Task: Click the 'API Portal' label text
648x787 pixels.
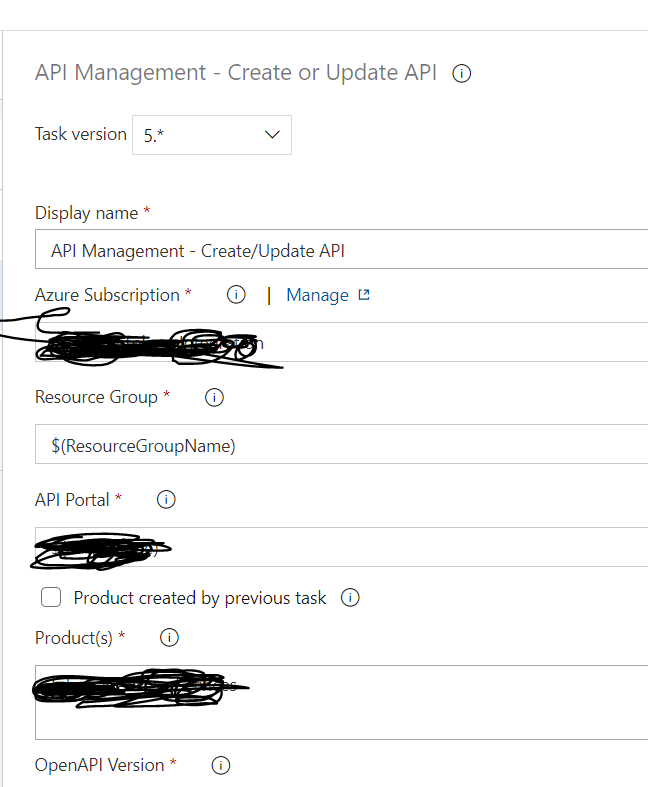Action: point(72,500)
